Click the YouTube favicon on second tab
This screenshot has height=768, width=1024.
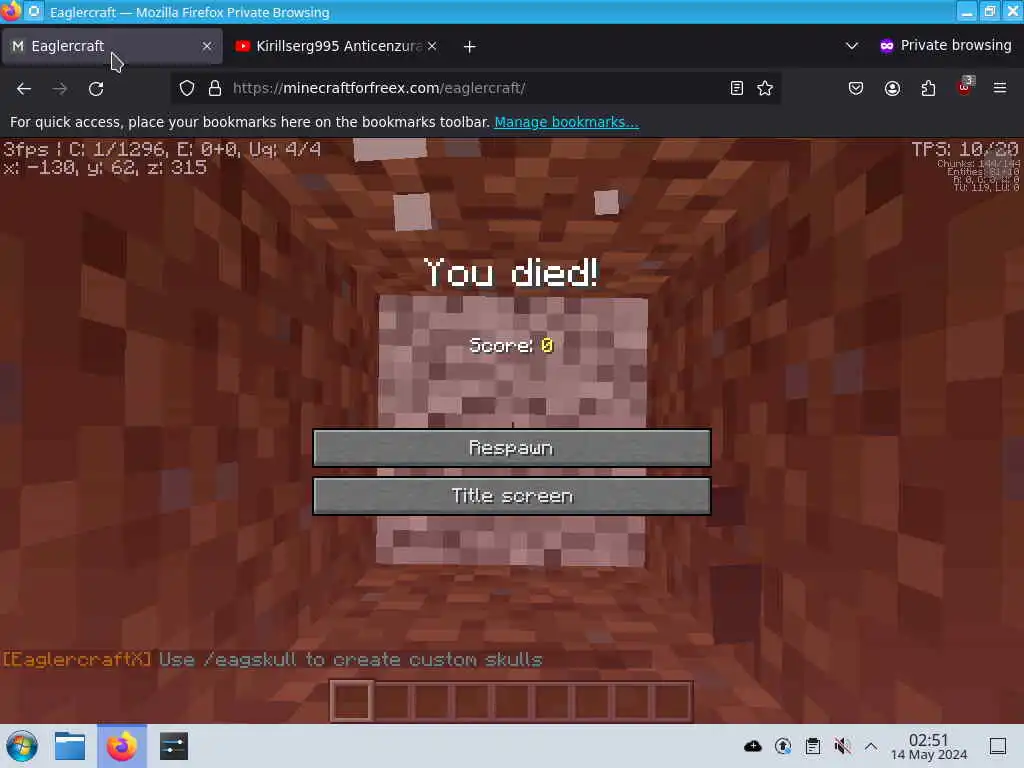242,46
